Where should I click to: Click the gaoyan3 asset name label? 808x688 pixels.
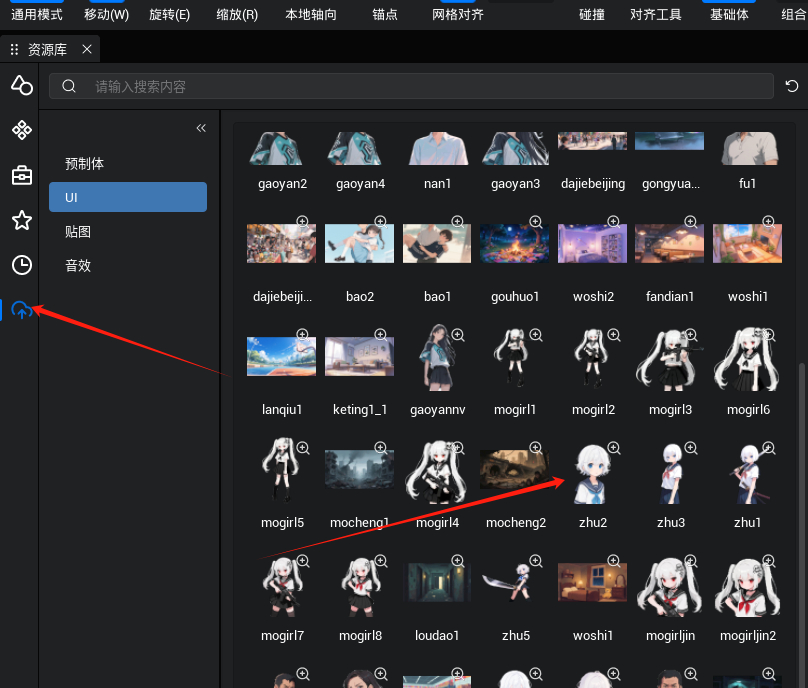(515, 183)
